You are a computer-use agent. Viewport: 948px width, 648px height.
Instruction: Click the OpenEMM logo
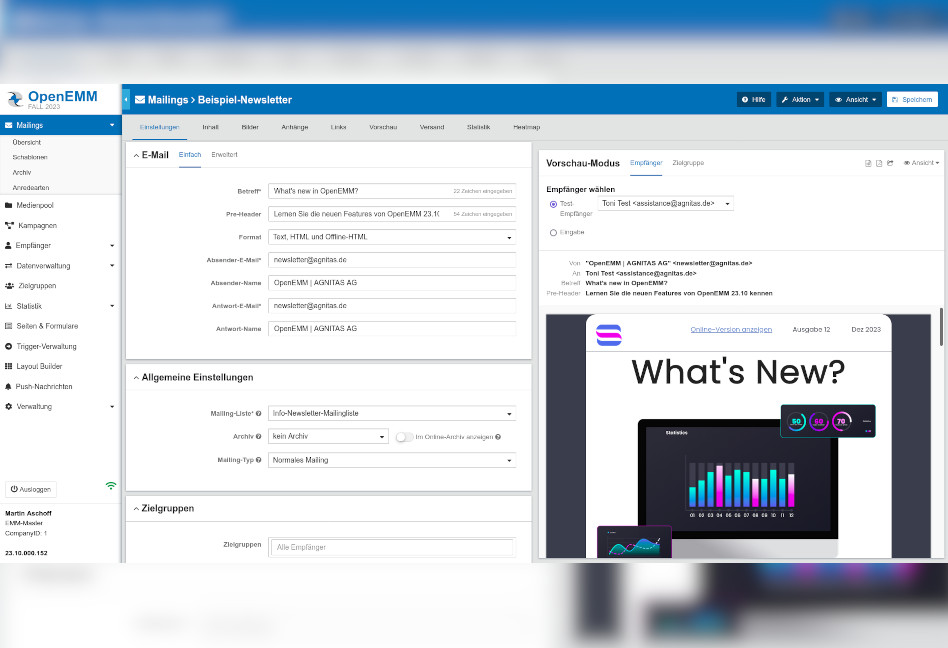[x=52, y=99]
